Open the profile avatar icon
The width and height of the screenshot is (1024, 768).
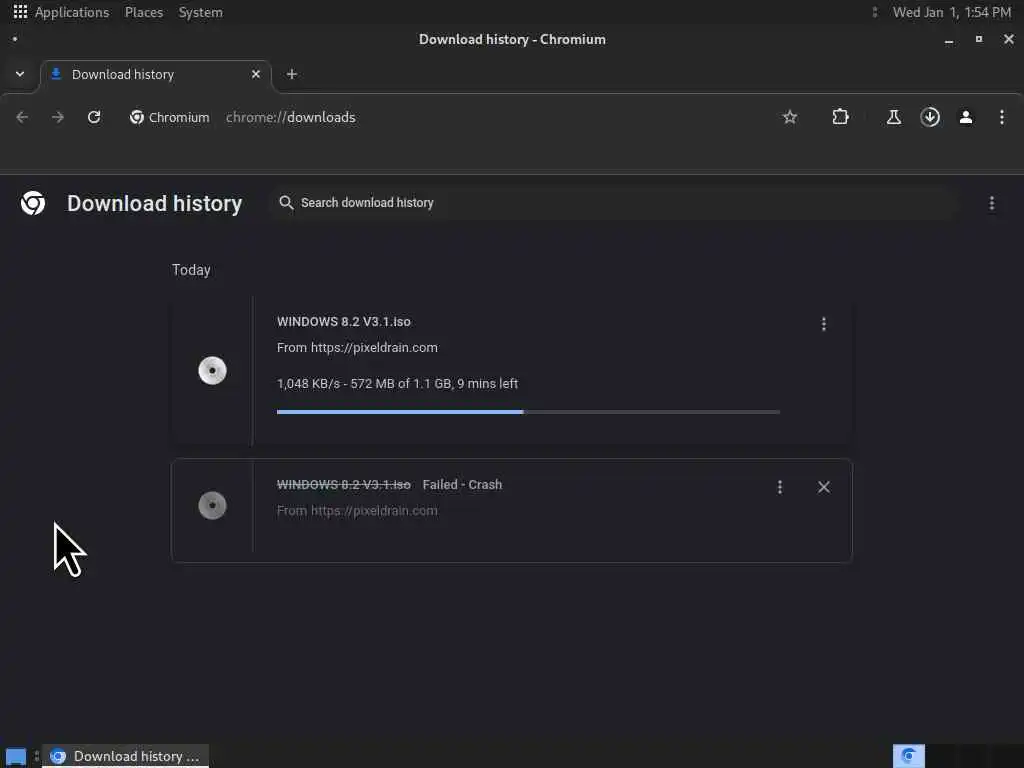966,117
